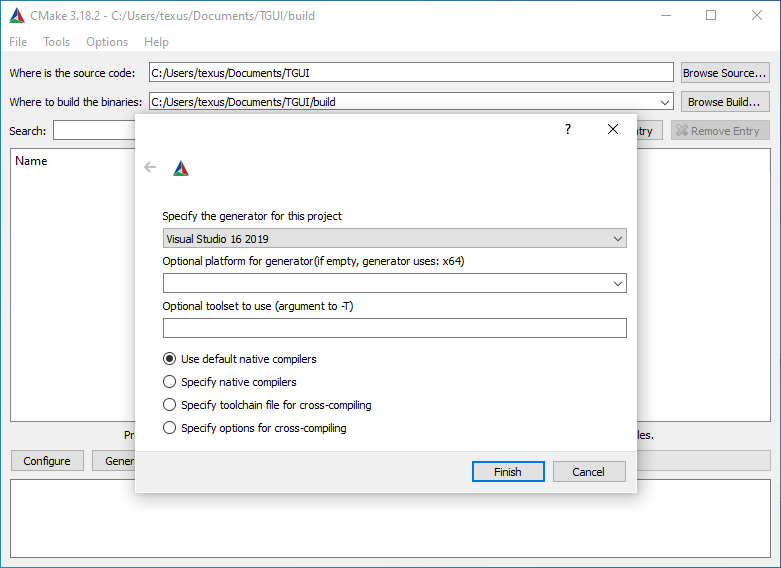Click the source code path field
The width and height of the screenshot is (781, 568).
[411, 73]
